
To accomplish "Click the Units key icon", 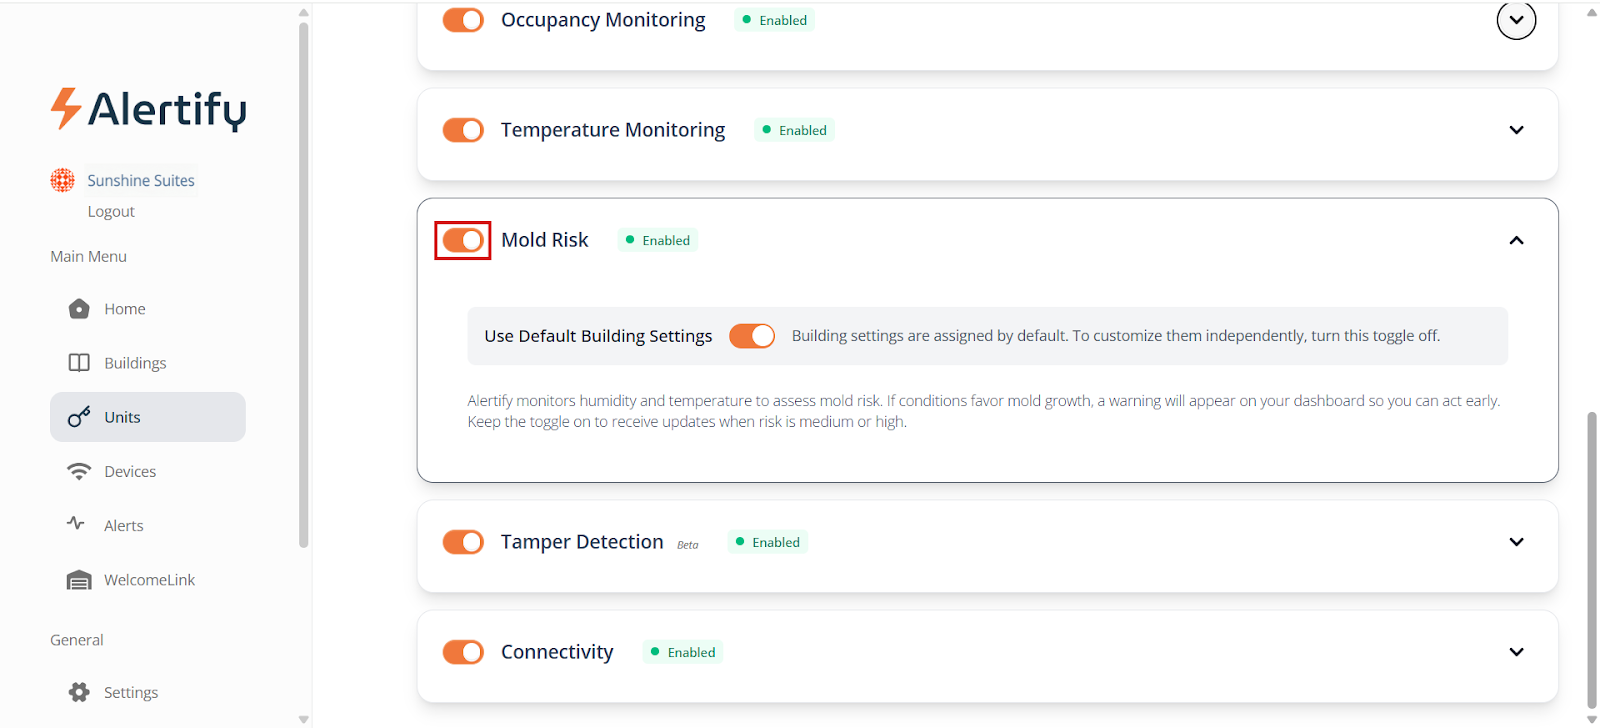I will click(x=79, y=417).
